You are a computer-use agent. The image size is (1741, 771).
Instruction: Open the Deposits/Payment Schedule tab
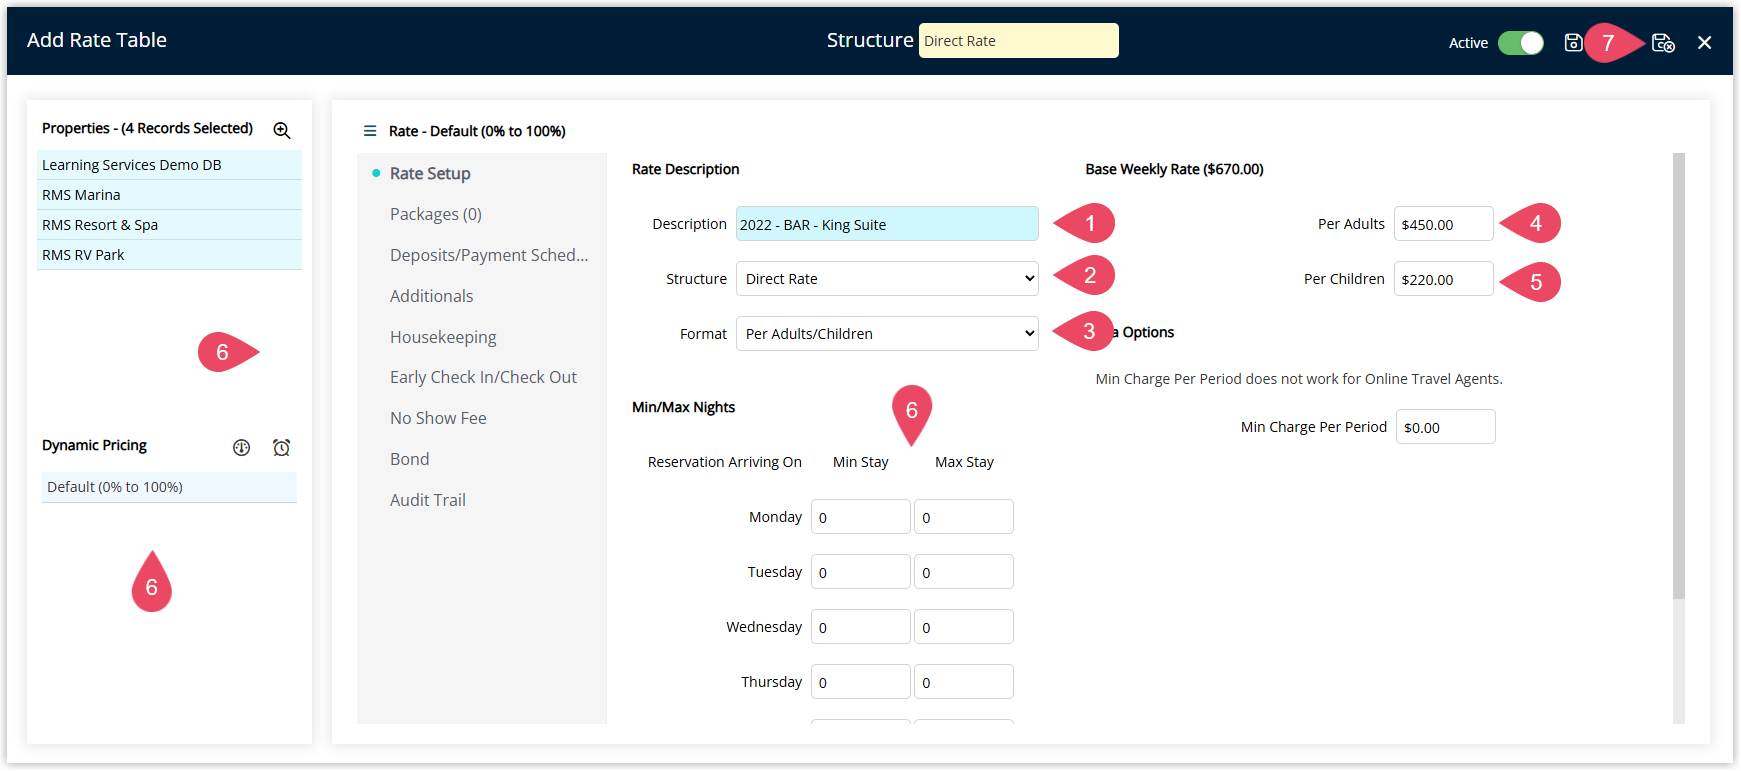pos(489,255)
